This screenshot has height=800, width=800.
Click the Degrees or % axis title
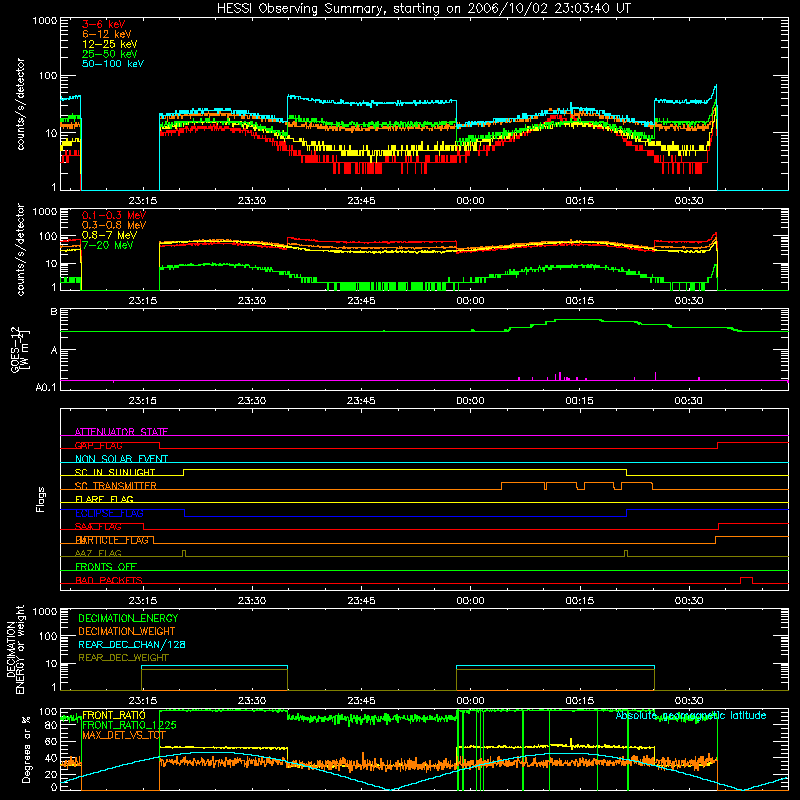pyautogui.click(x=26, y=749)
